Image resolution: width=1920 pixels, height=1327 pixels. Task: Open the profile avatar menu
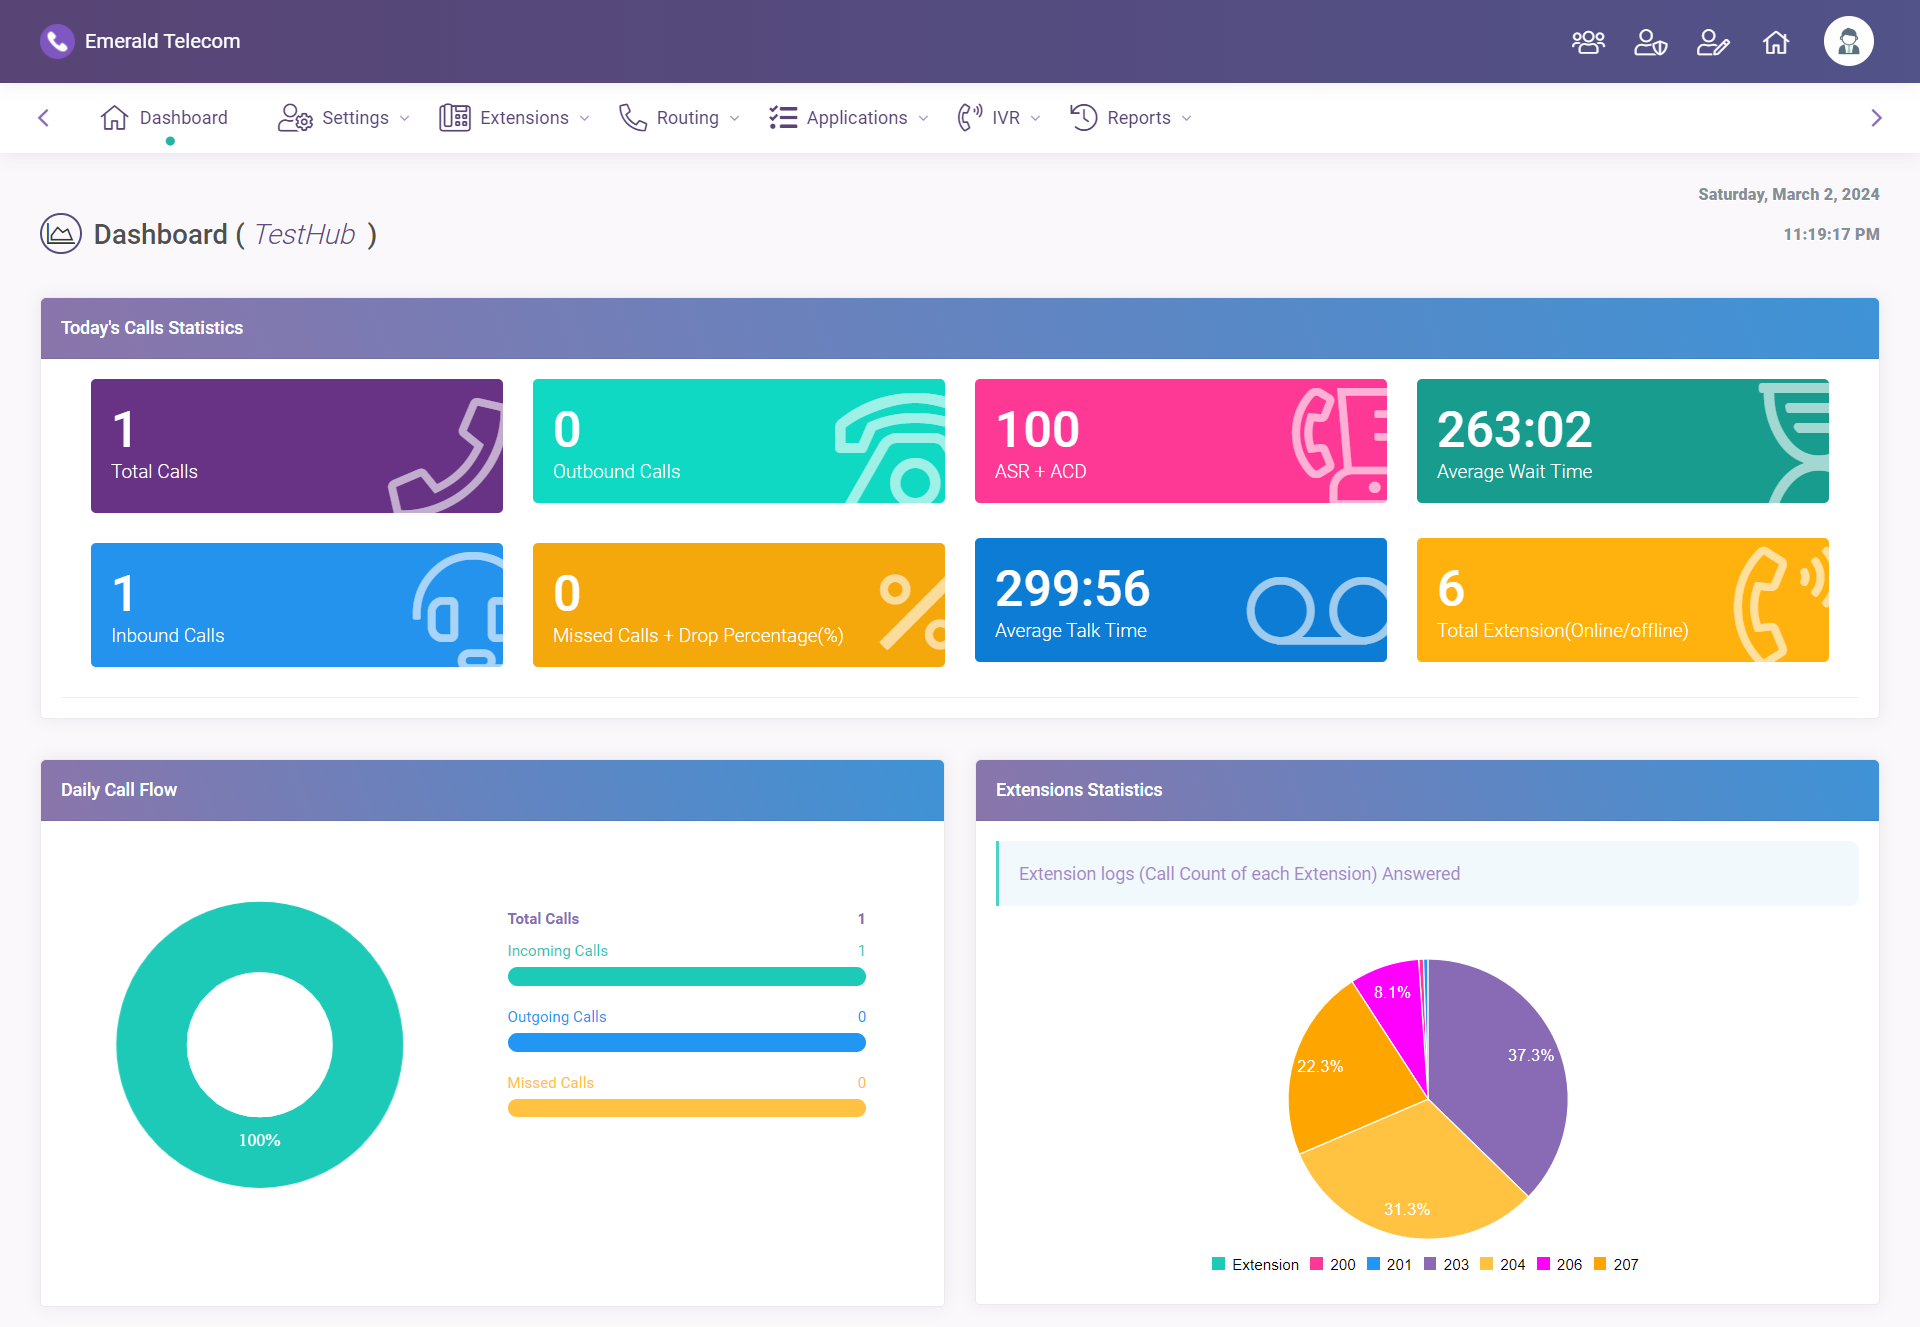coord(1848,41)
